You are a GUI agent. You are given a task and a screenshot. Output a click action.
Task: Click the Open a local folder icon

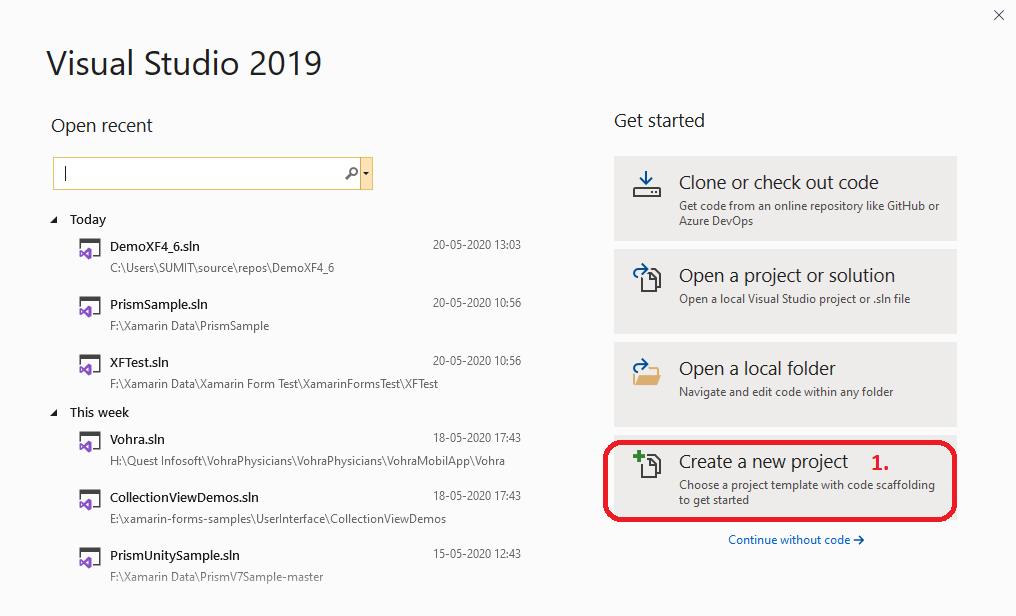click(x=646, y=370)
